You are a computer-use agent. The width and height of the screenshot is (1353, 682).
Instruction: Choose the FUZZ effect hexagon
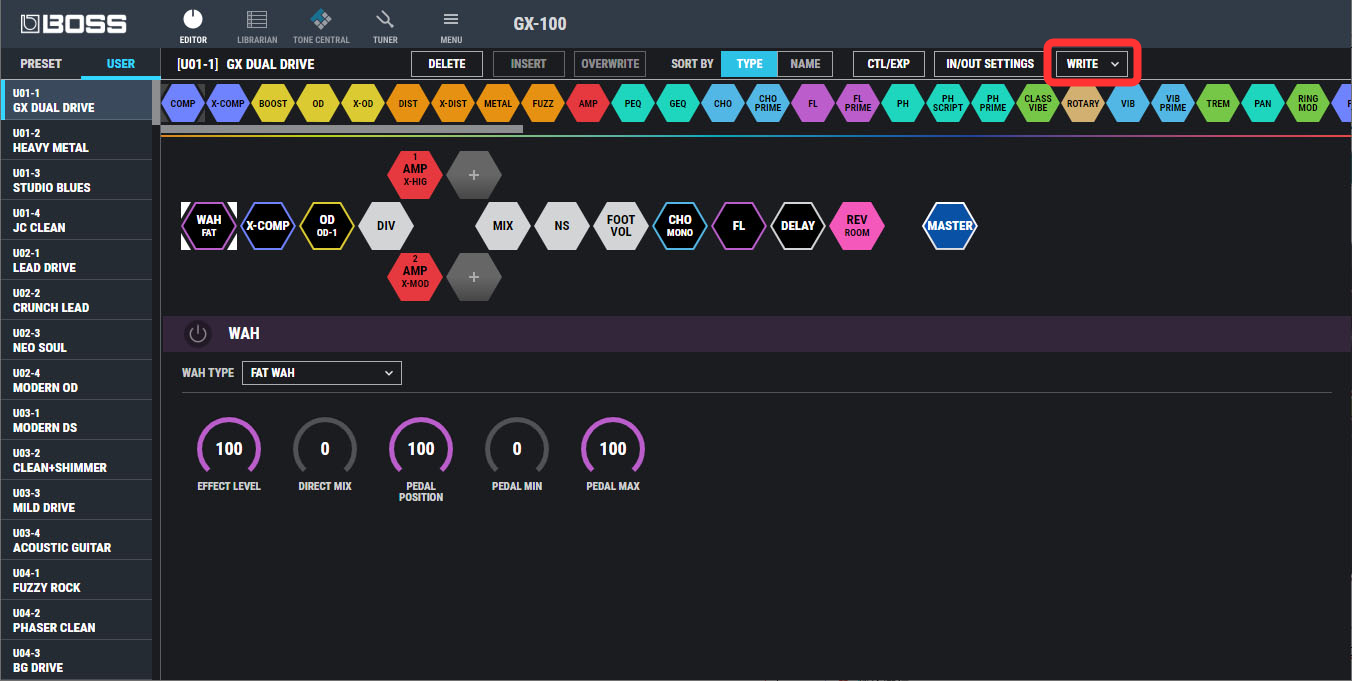[x=543, y=103]
